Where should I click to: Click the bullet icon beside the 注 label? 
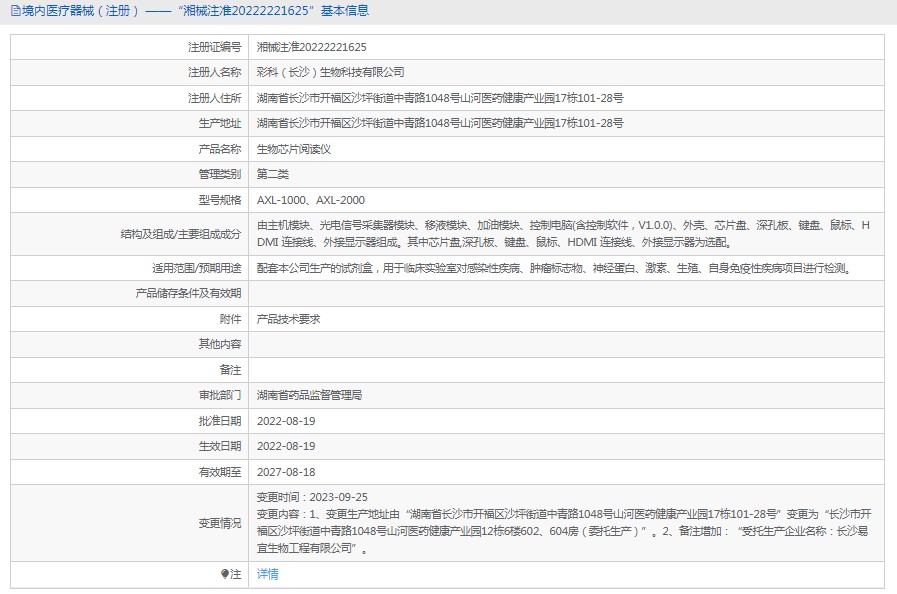click(224, 574)
